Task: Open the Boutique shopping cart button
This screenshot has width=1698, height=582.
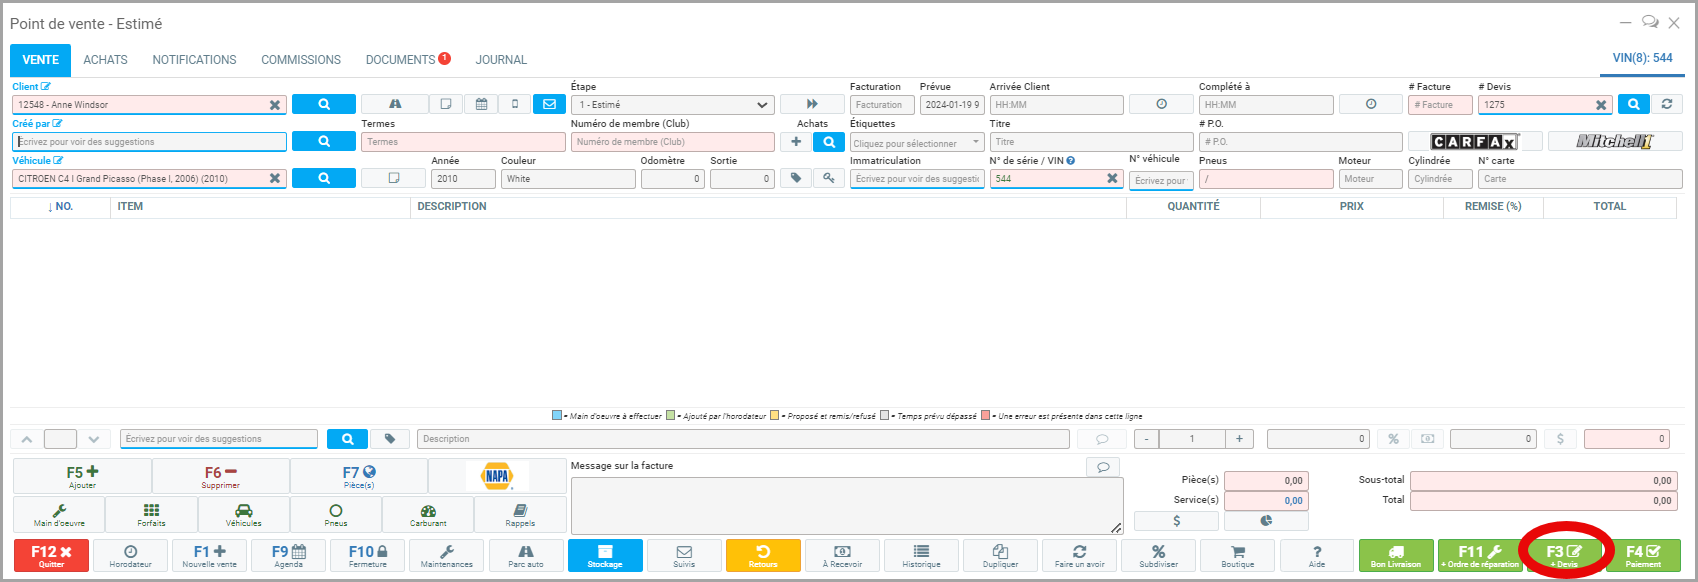Action: pos(1237,556)
